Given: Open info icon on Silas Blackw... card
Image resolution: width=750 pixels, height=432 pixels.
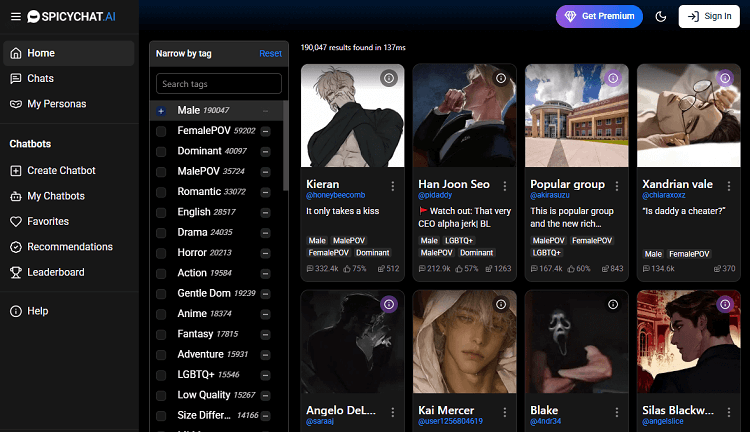Looking at the screenshot, I should [725, 304].
